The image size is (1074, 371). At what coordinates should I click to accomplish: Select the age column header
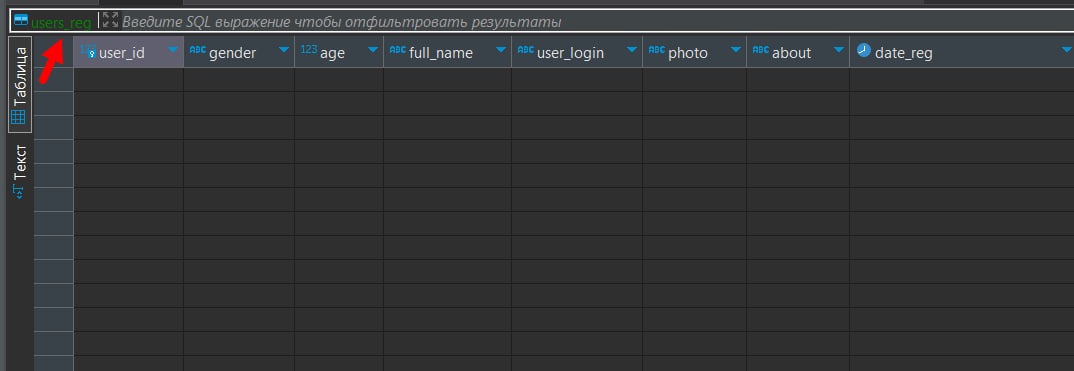tap(339, 52)
